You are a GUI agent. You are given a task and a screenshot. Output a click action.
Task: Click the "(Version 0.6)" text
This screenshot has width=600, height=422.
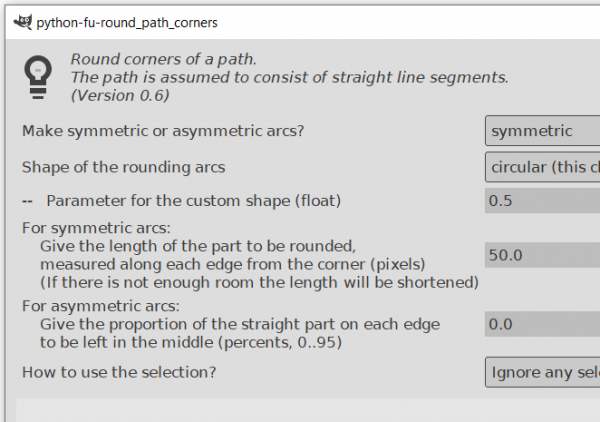click(x=120, y=95)
